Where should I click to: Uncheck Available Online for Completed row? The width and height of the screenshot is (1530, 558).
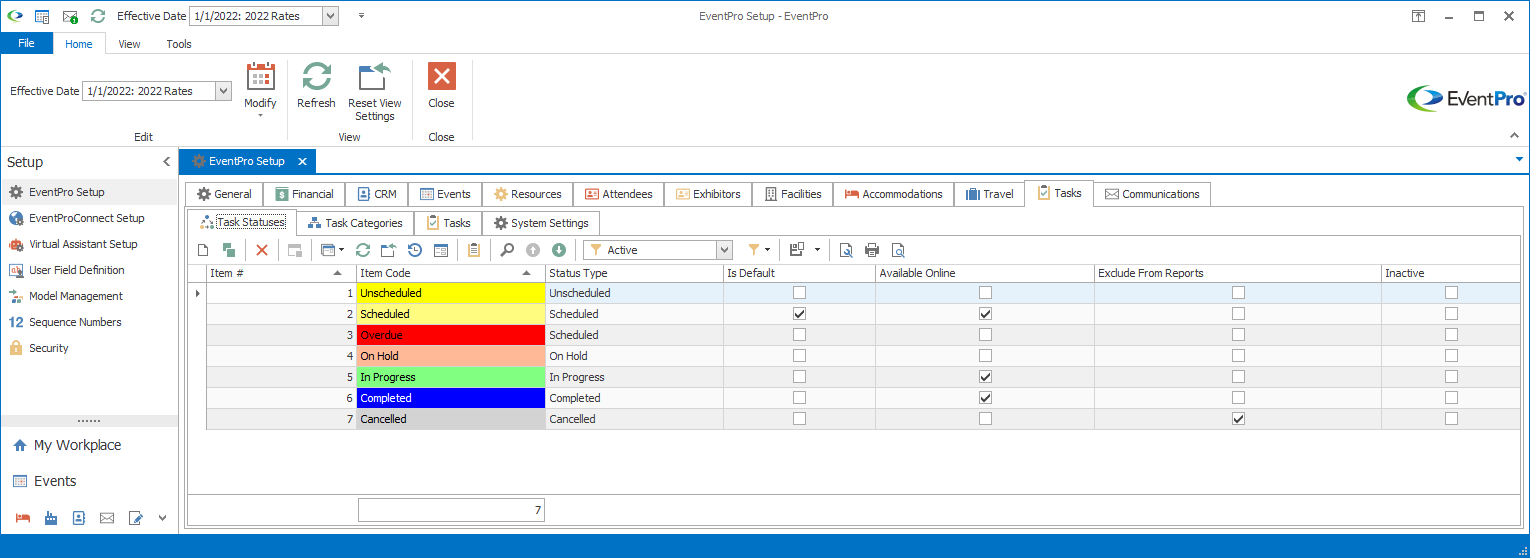tap(985, 398)
